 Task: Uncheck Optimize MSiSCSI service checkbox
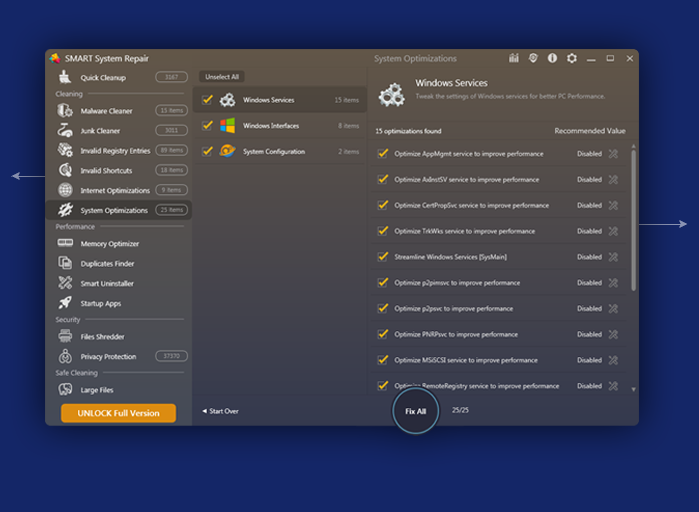coord(382,360)
